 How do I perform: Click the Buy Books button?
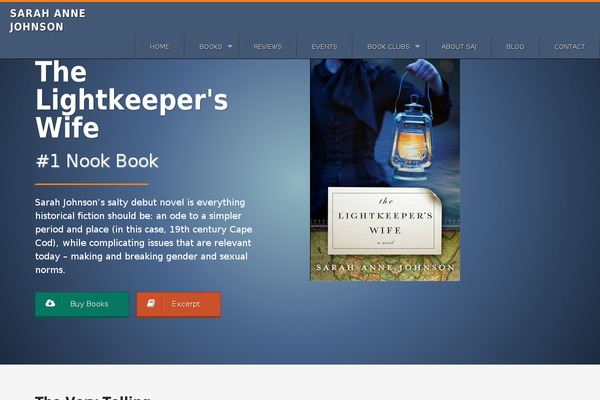pyautogui.click(x=82, y=304)
